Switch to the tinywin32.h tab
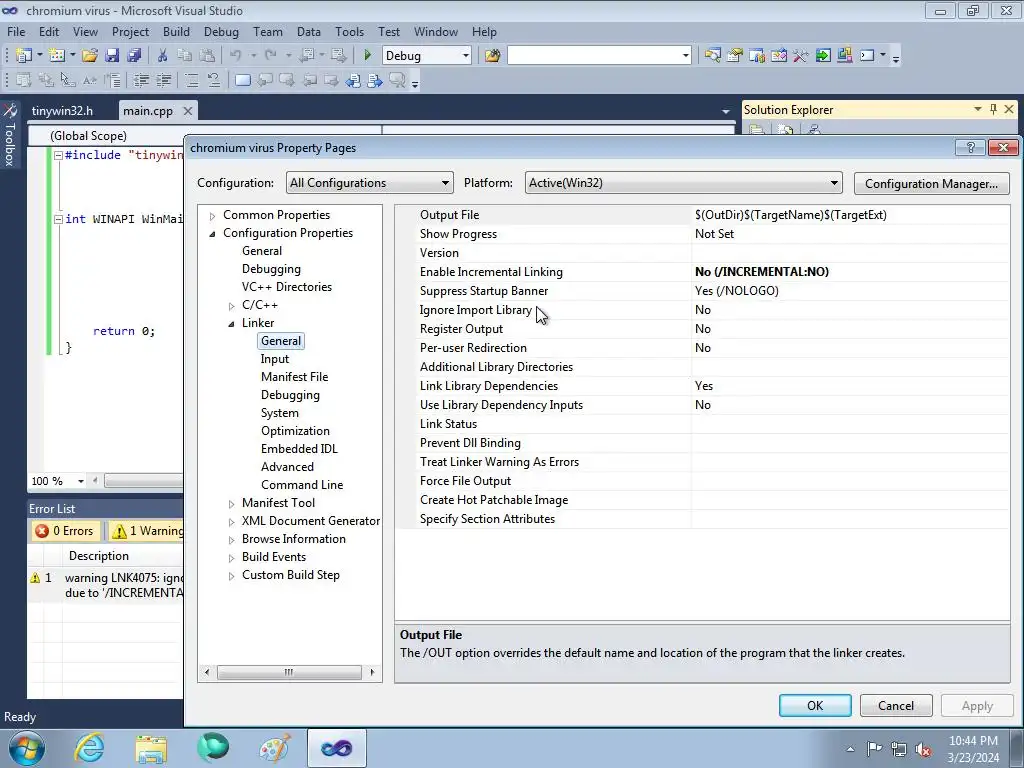The height and width of the screenshot is (768, 1024). pyautogui.click(x=62, y=111)
